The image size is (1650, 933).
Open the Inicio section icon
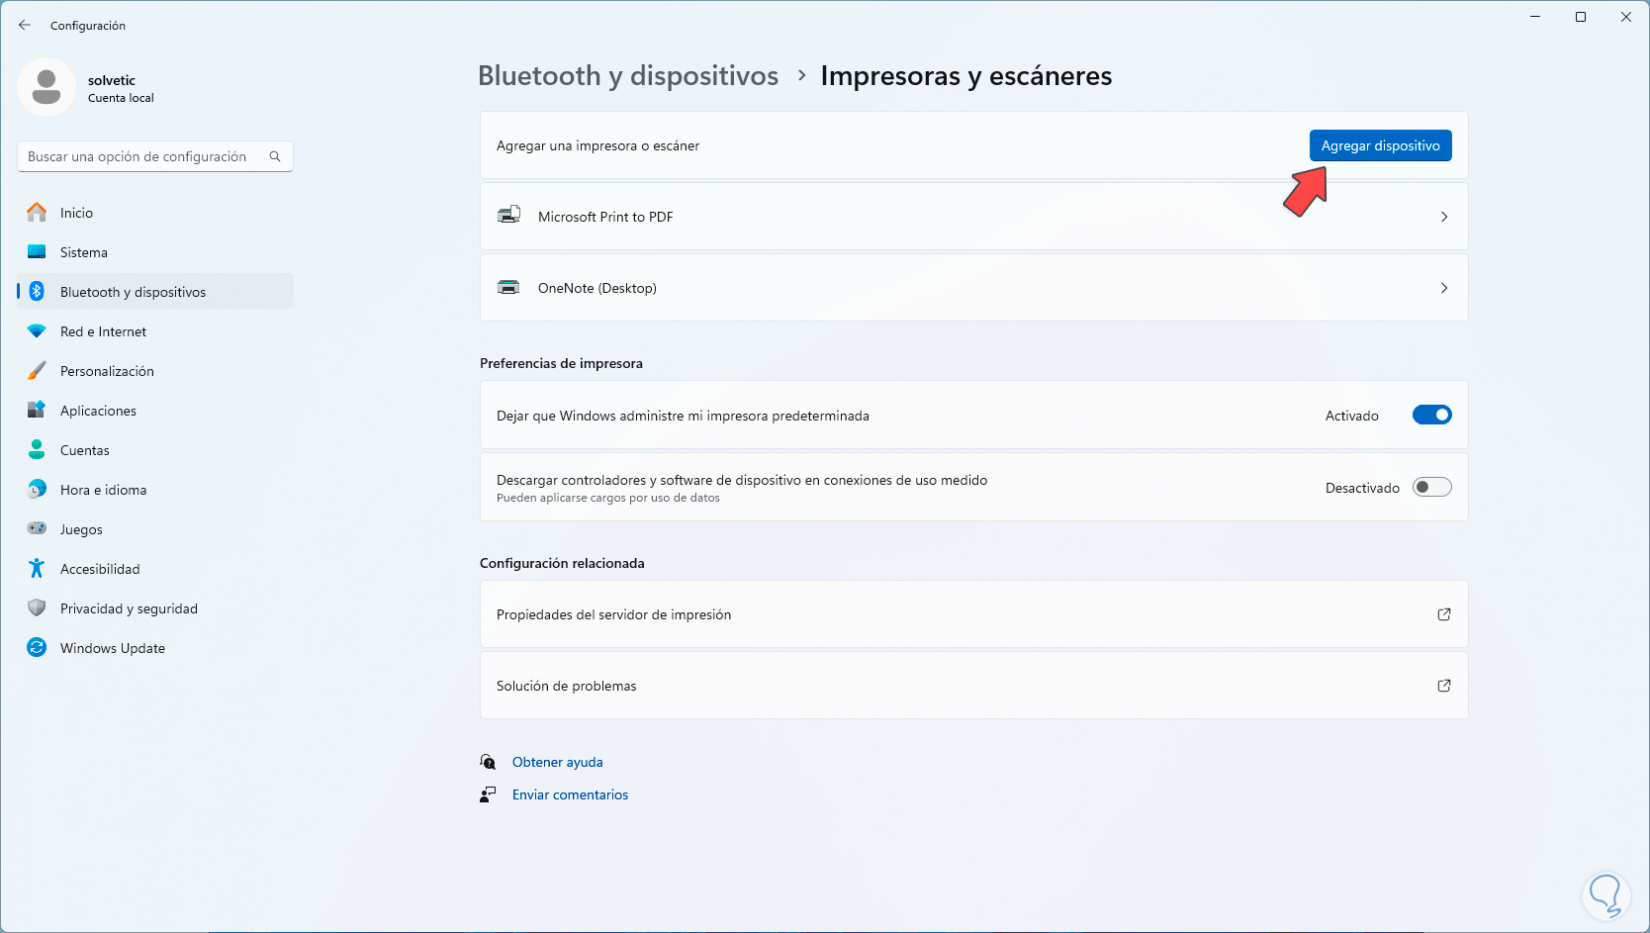click(x=37, y=212)
